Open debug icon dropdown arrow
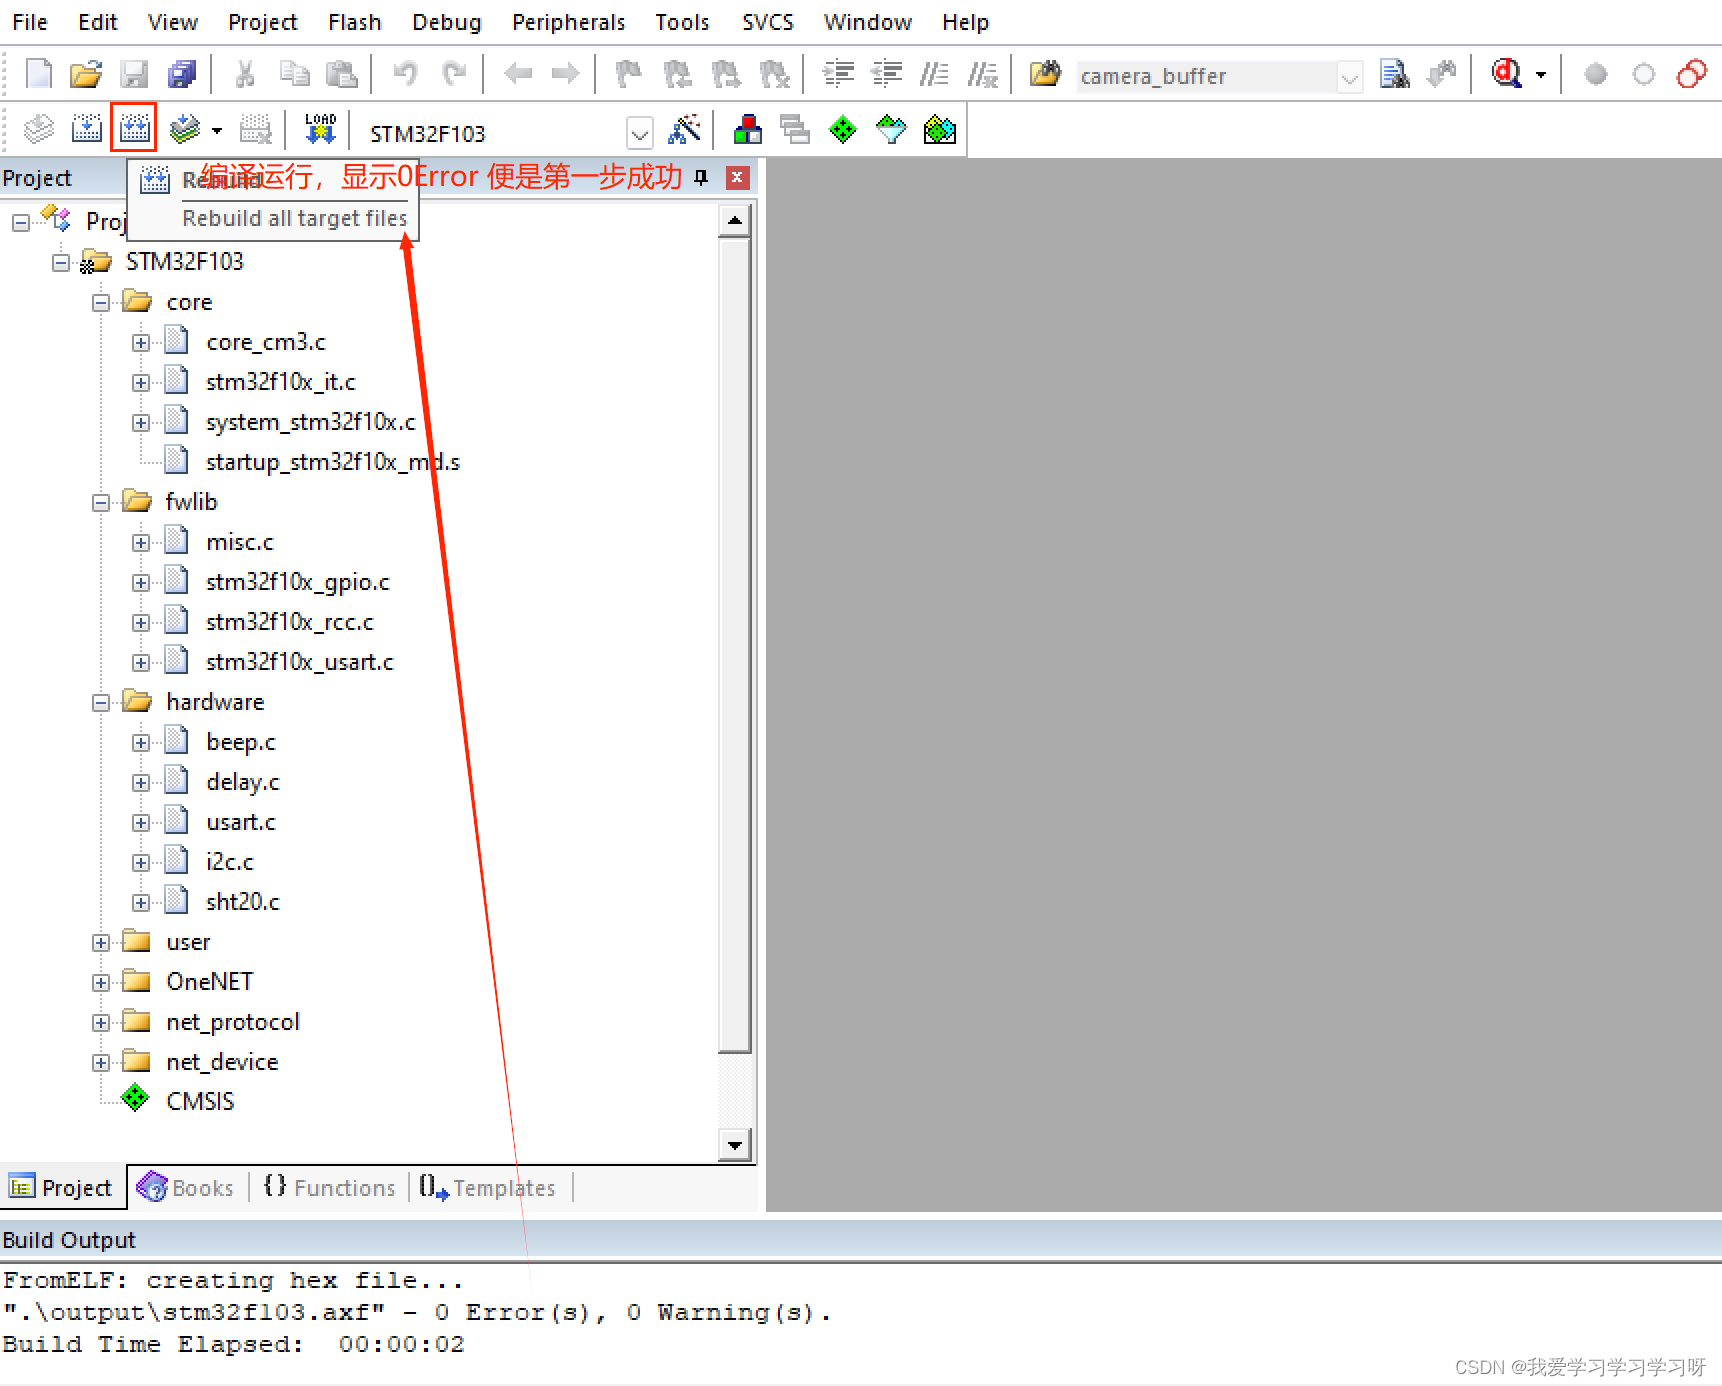The width and height of the screenshot is (1722, 1386). pyautogui.click(x=1540, y=75)
